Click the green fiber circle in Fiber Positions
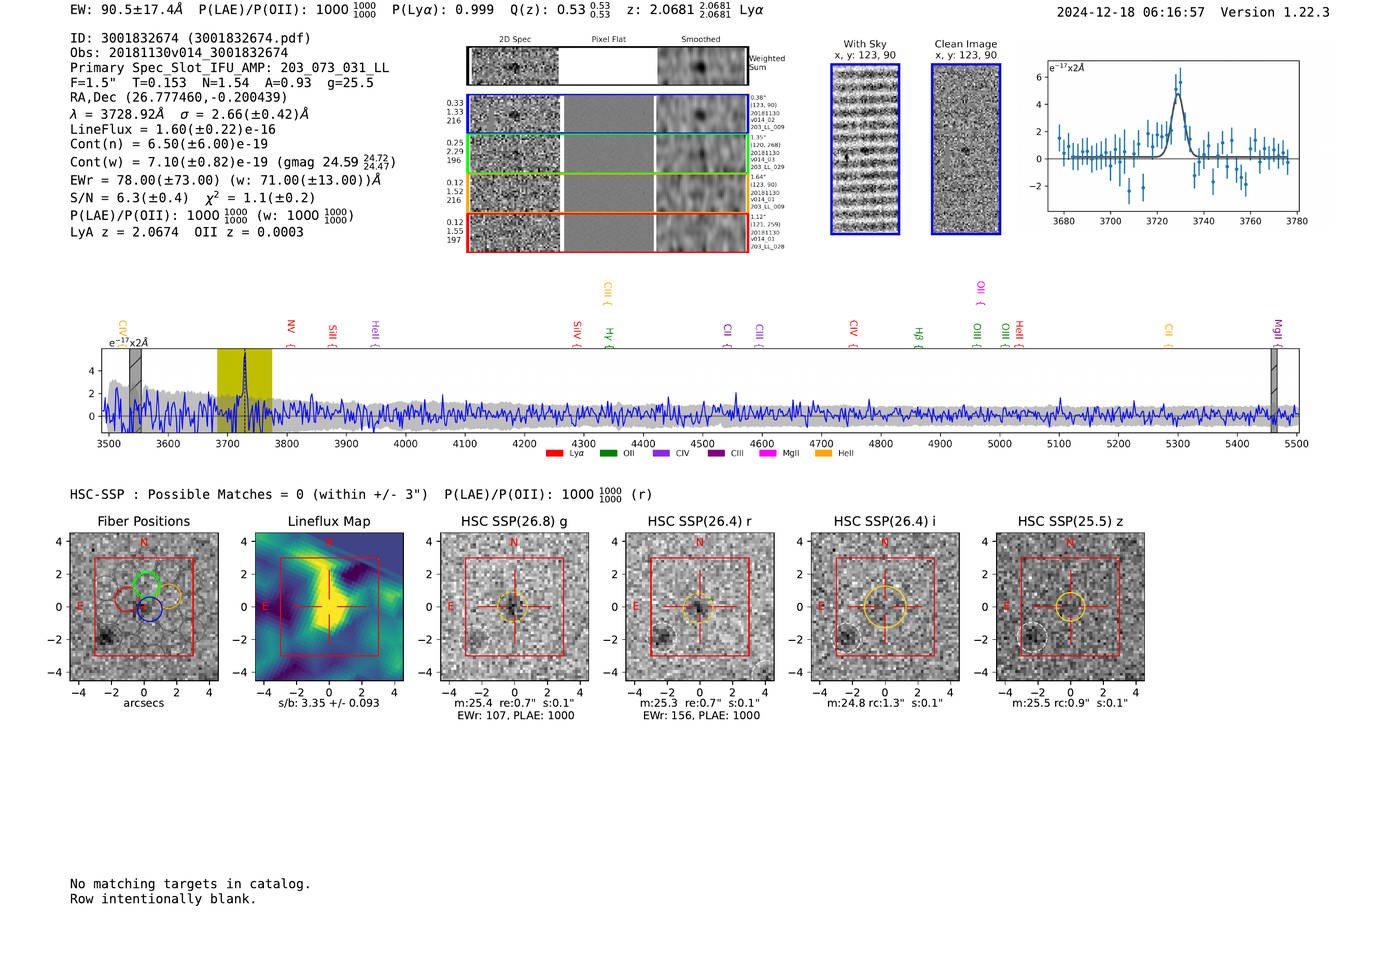The height and width of the screenshot is (953, 1400). click(x=147, y=584)
